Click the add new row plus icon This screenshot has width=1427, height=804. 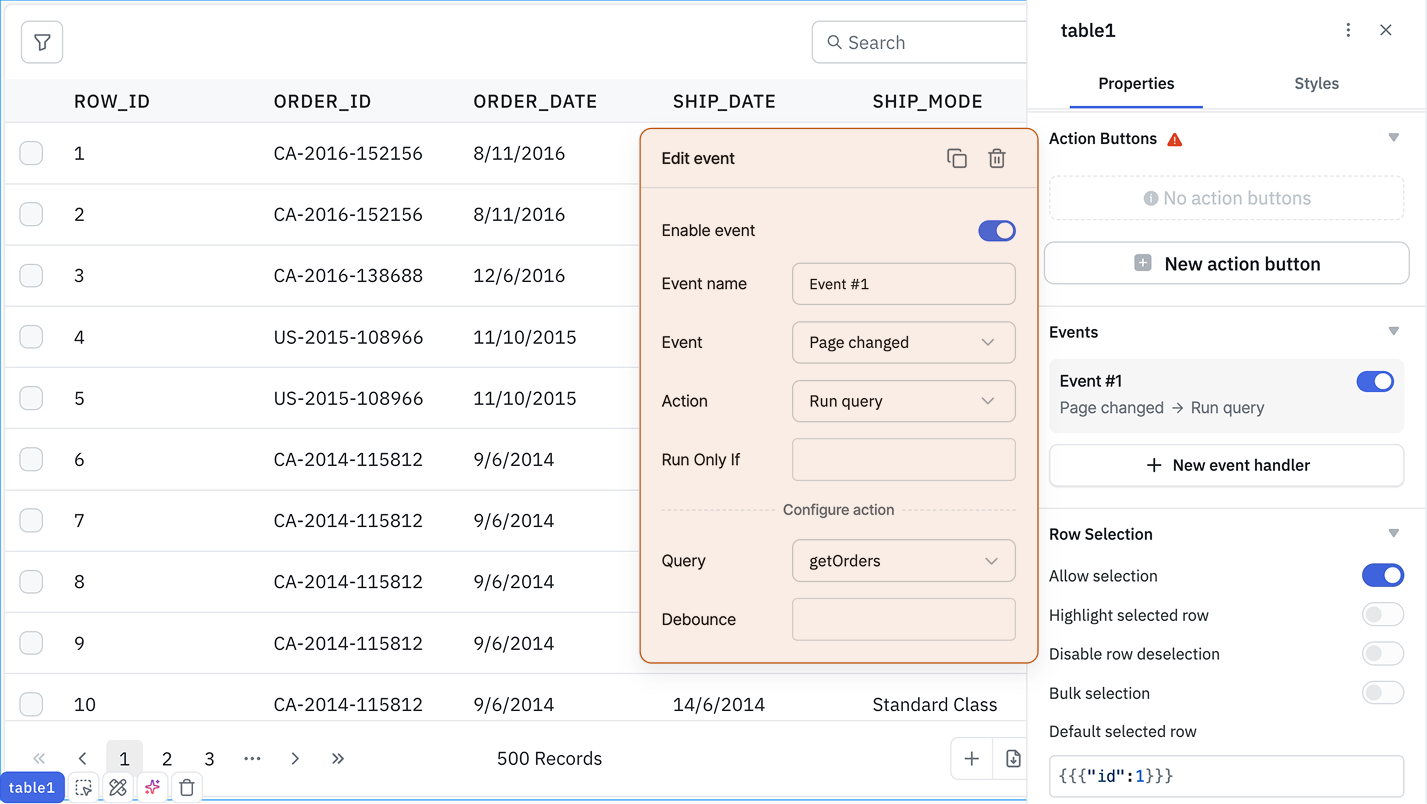(971, 759)
